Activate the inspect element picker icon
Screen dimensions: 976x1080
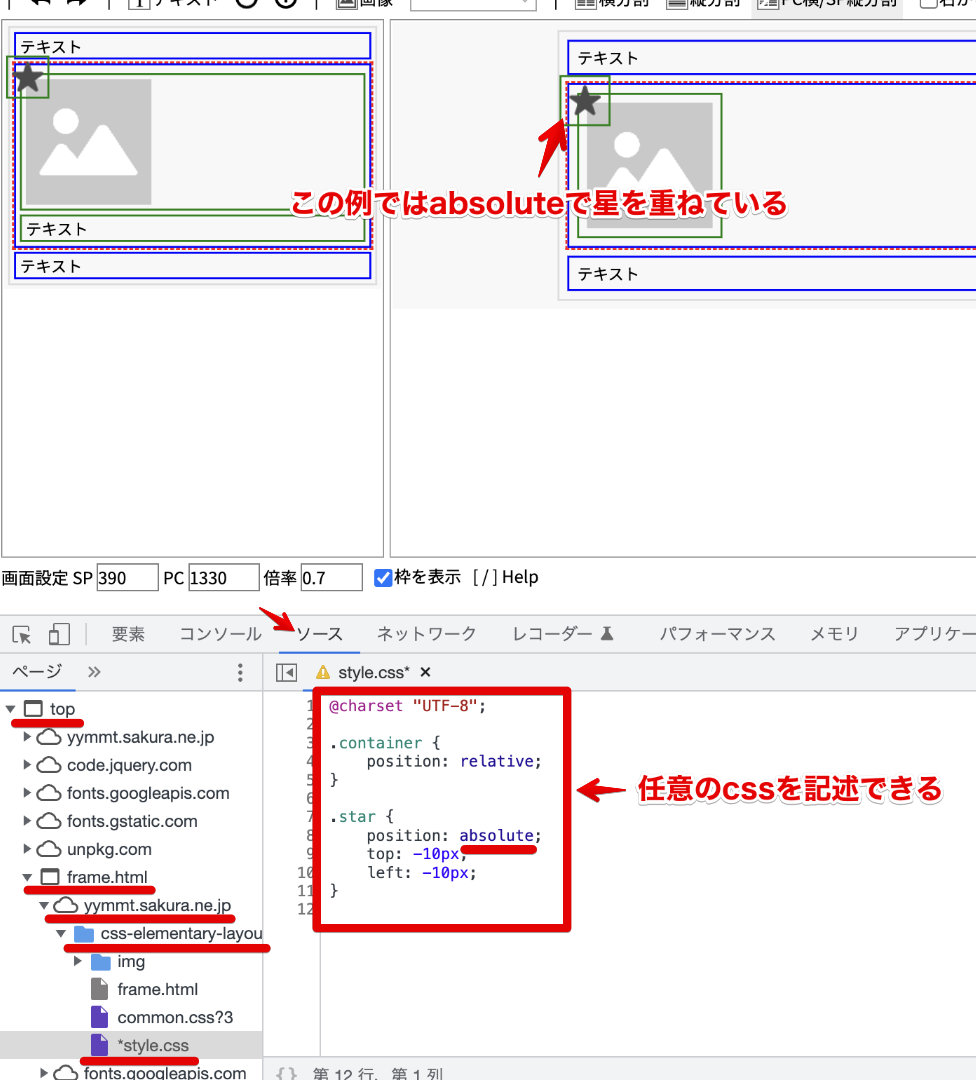21,634
